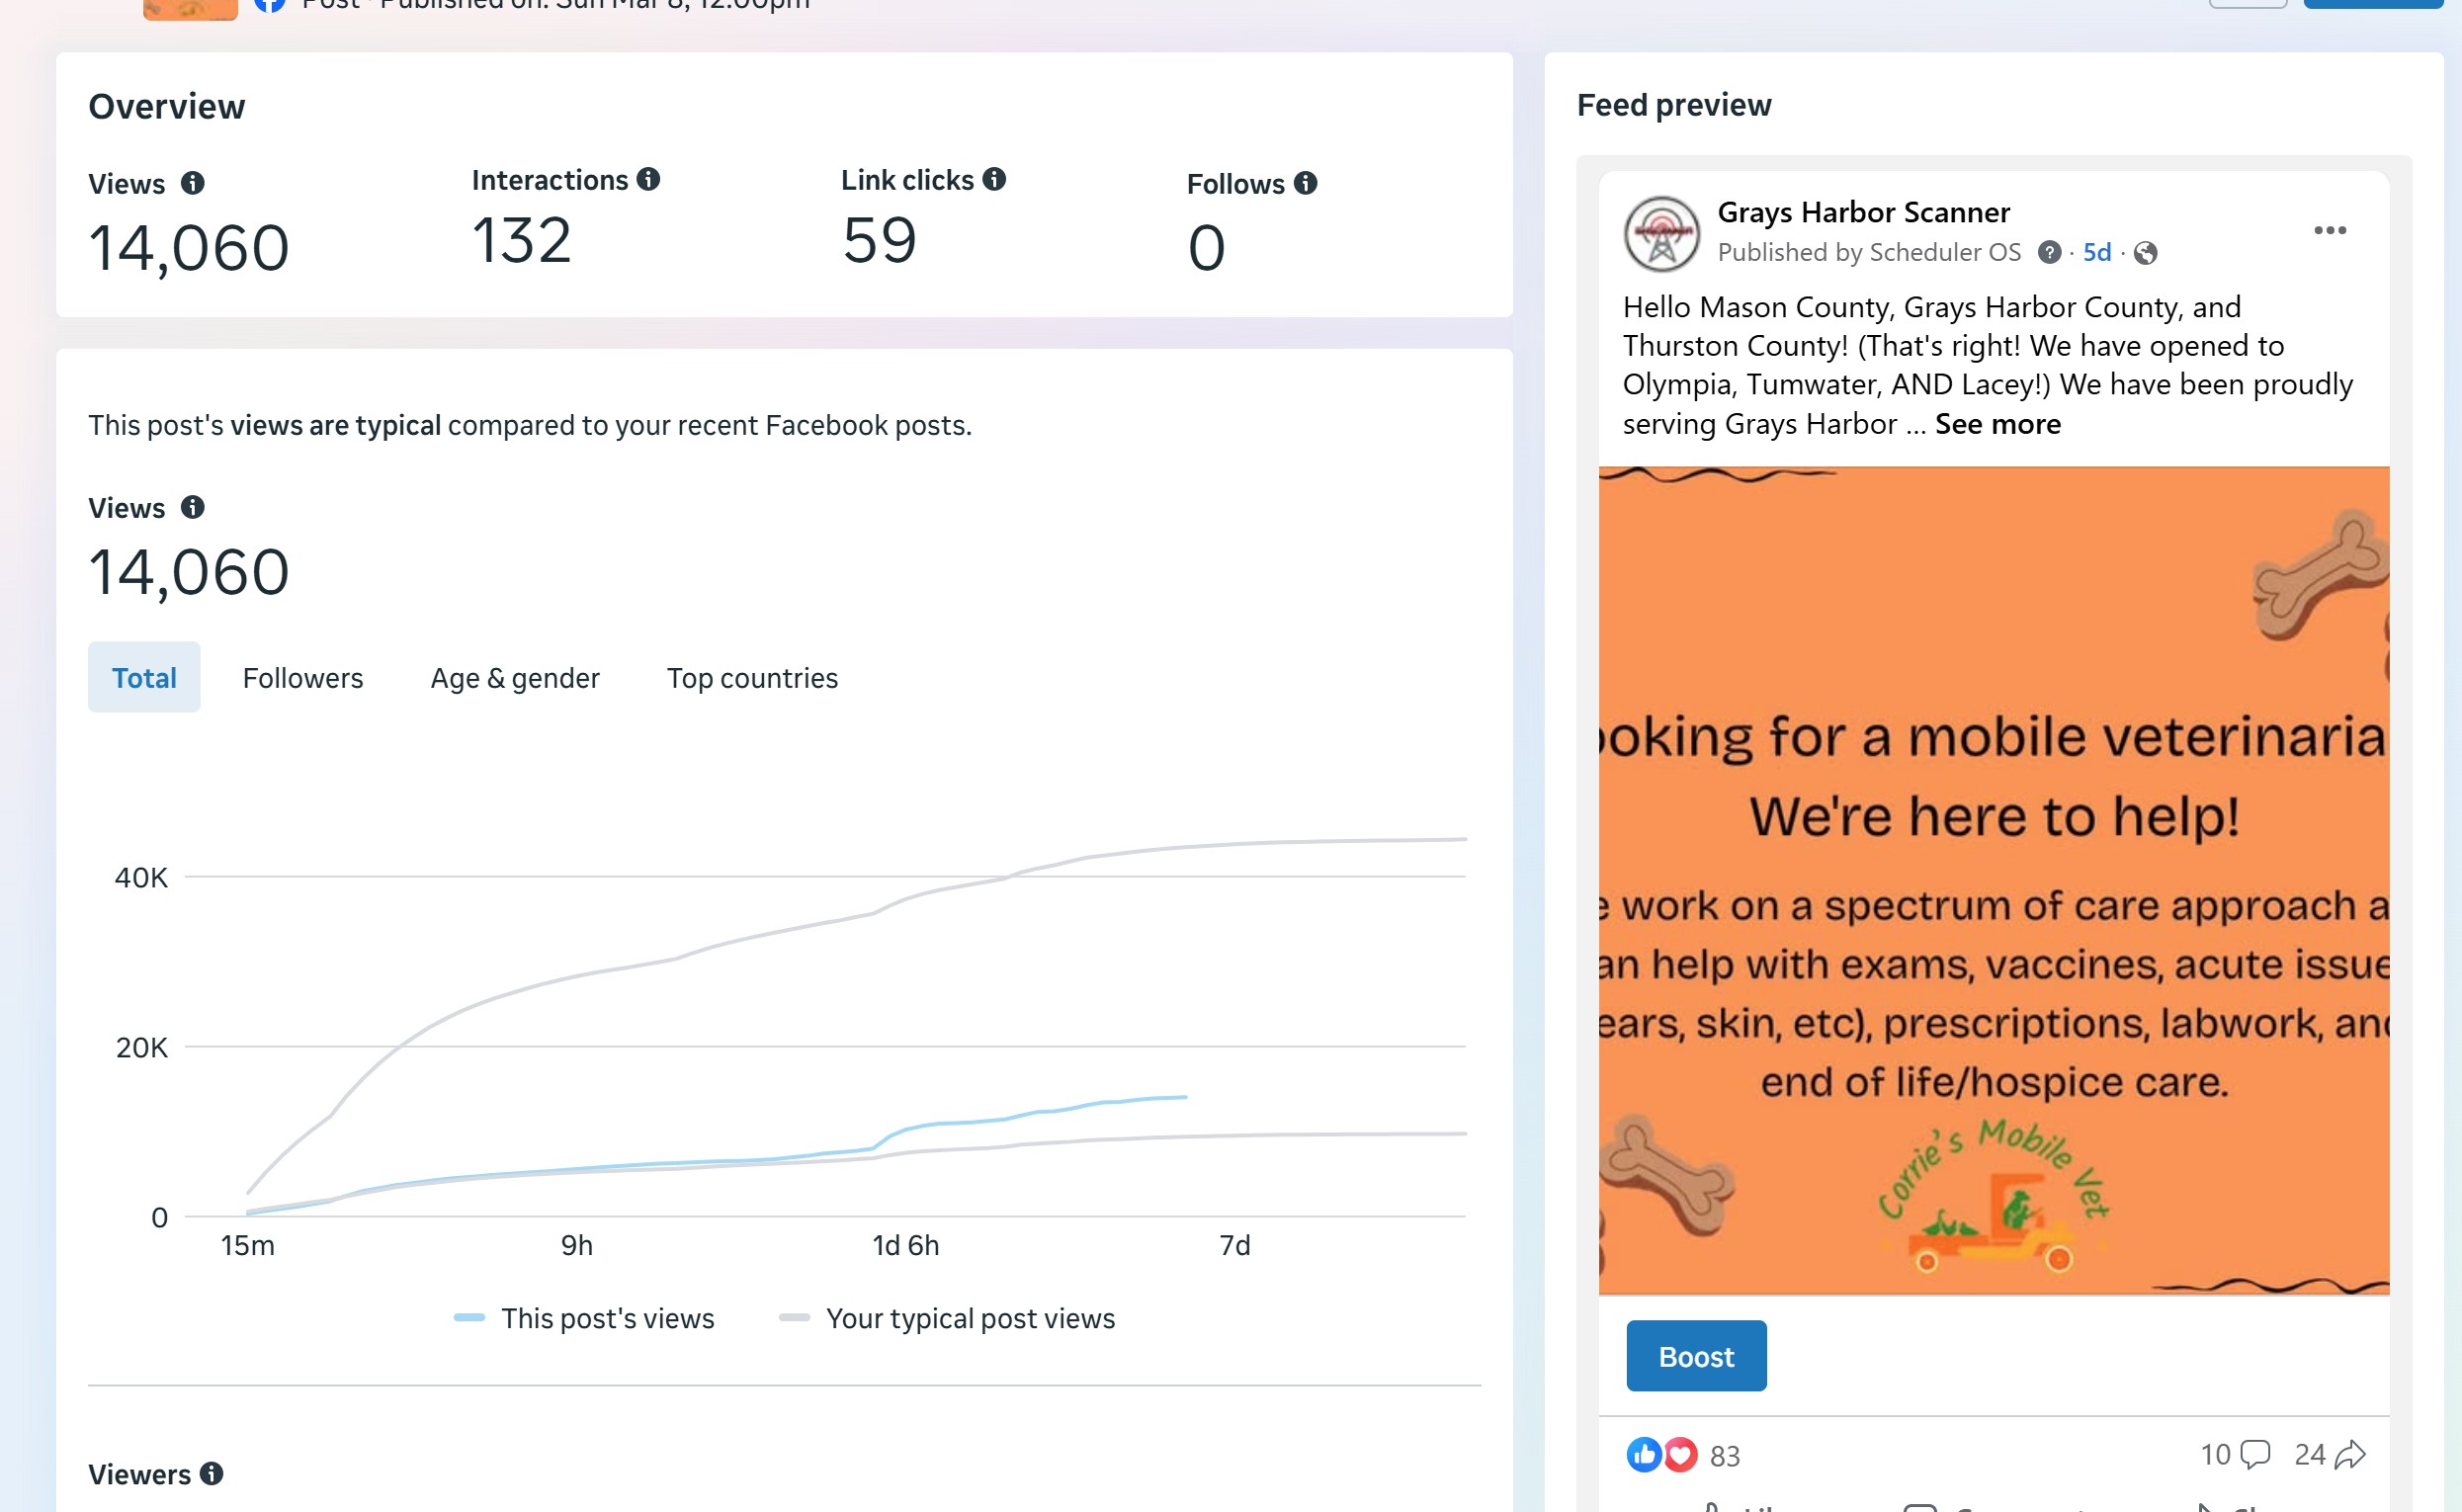Click the Viewers info icon
Viewport: 2462px width, 1512px height.
tap(211, 1473)
